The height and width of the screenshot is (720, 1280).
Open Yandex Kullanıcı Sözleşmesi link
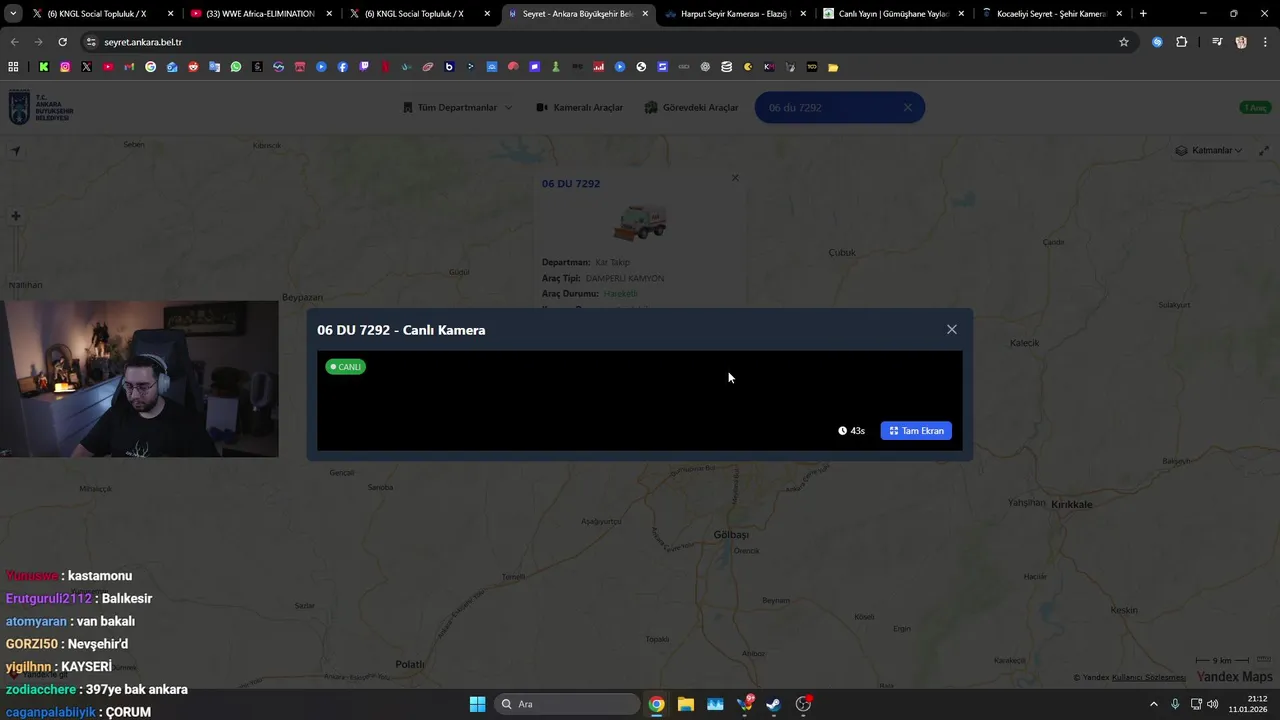tap(1148, 677)
